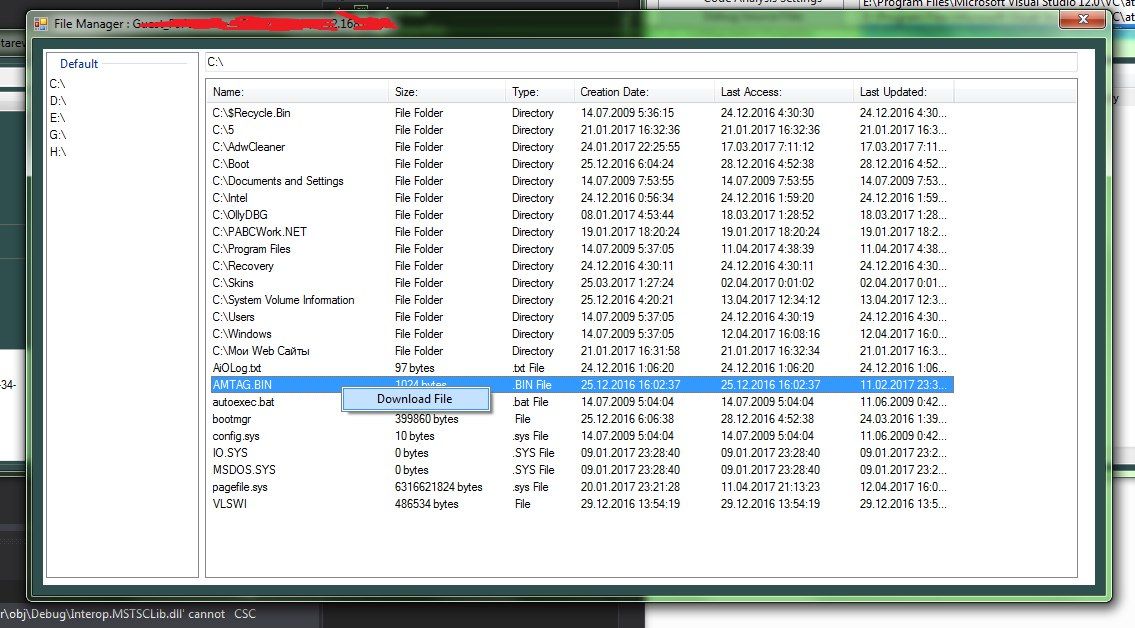Choose Download File from context menu
The height and width of the screenshot is (628, 1135).
coord(414,399)
